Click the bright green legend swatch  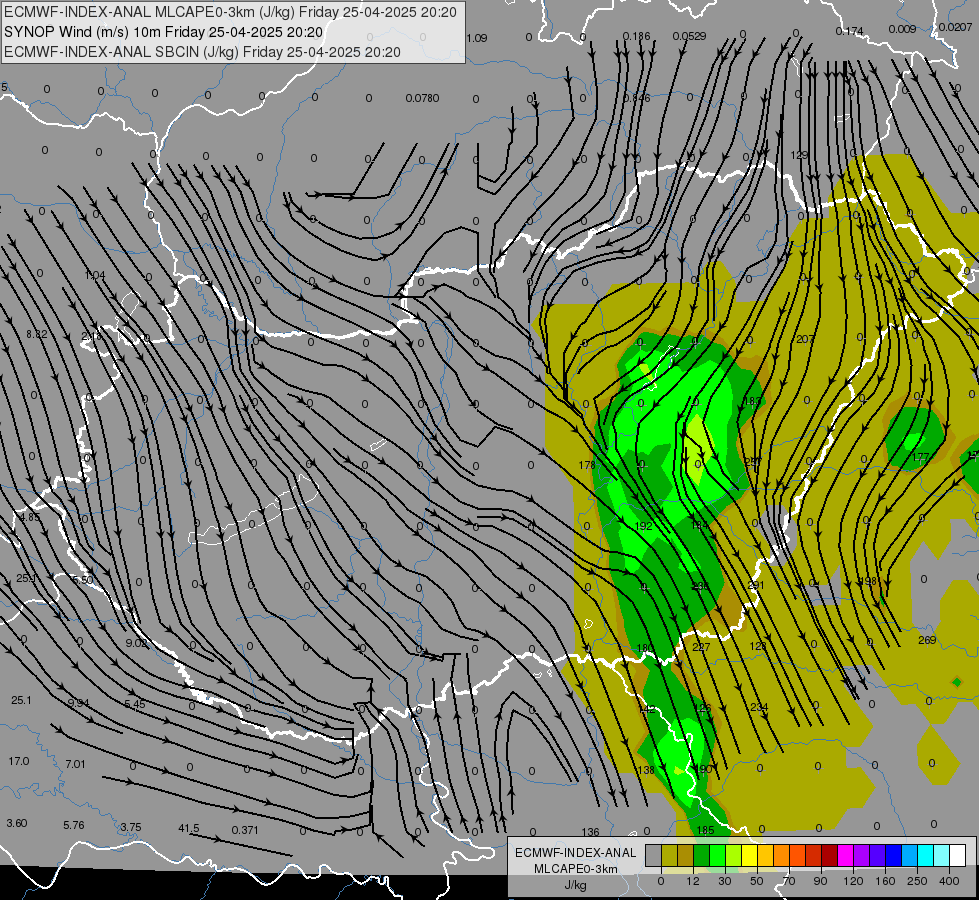tap(718, 855)
